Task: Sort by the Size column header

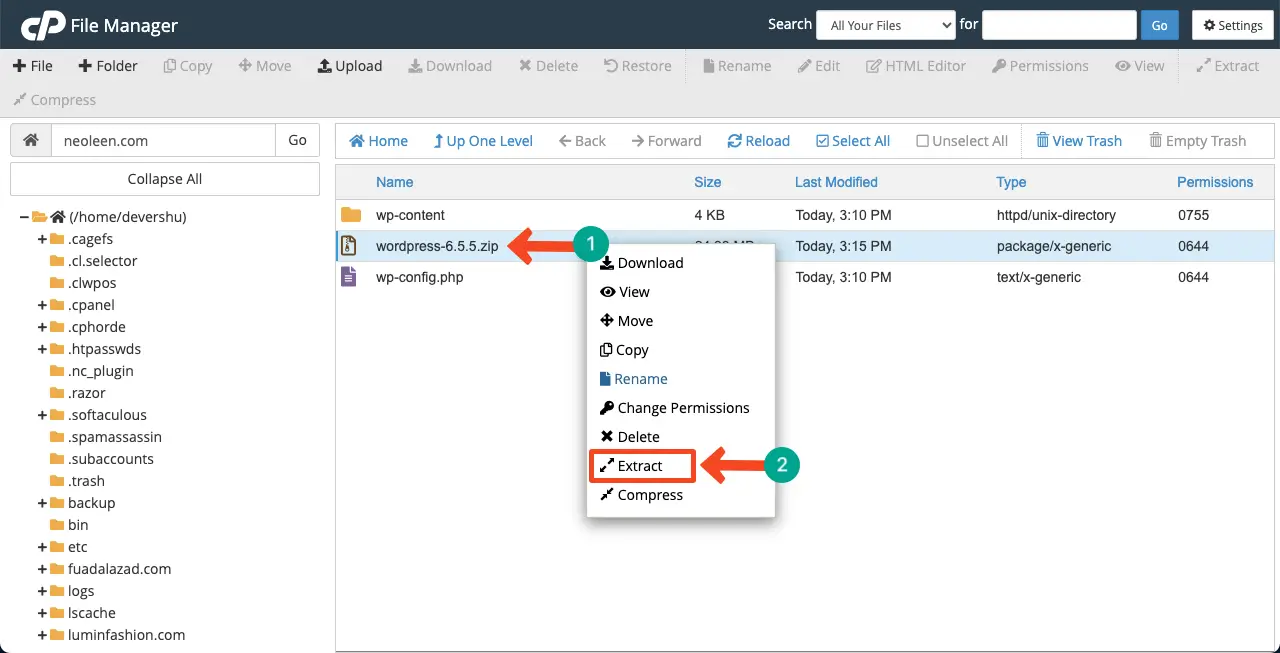Action: [x=708, y=182]
